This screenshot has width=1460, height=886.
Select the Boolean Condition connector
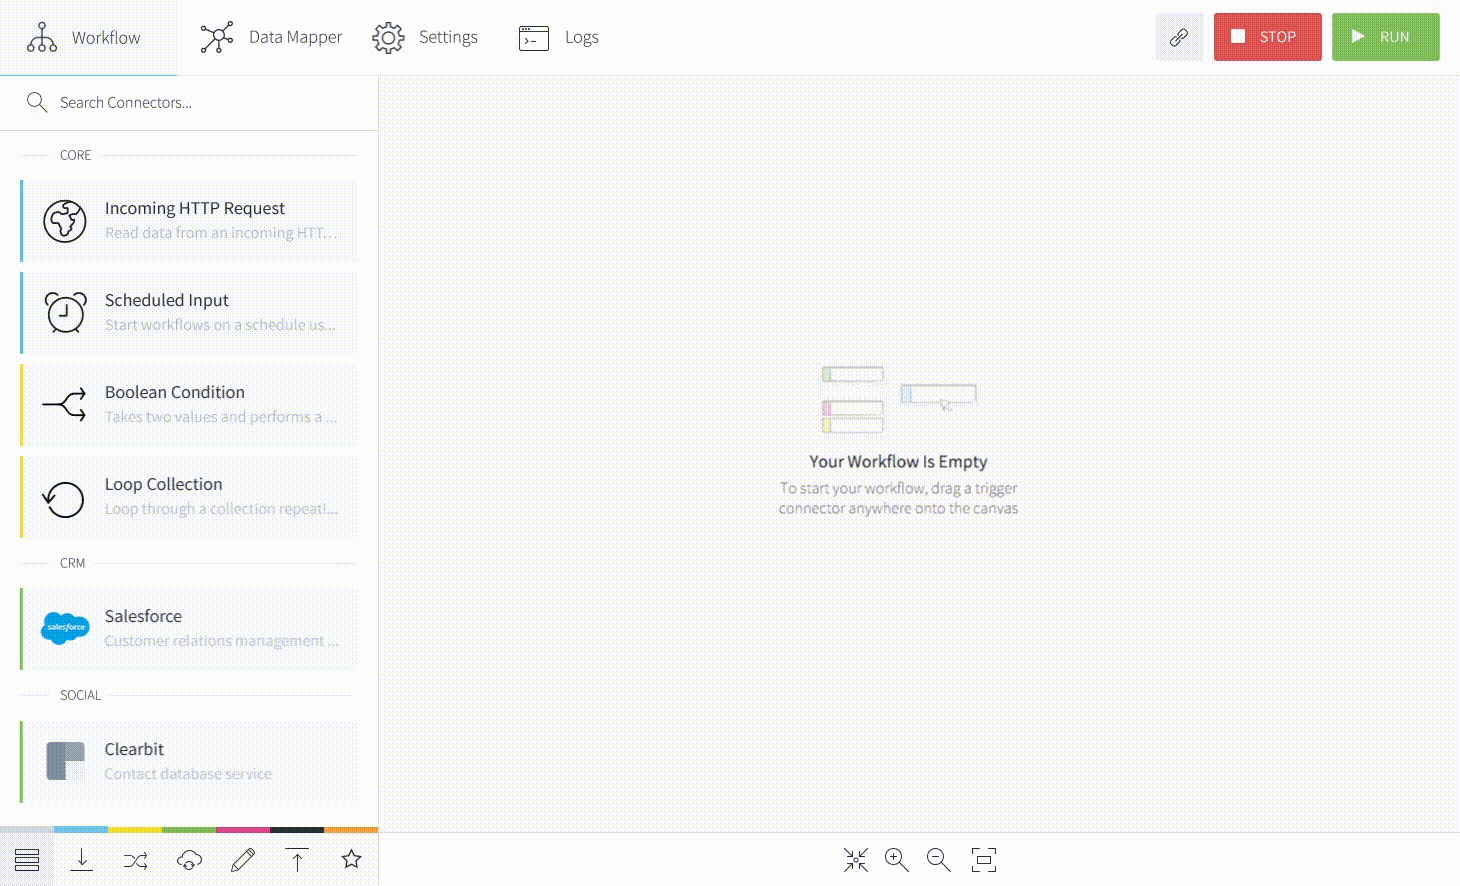pyautogui.click(x=189, y=405)
